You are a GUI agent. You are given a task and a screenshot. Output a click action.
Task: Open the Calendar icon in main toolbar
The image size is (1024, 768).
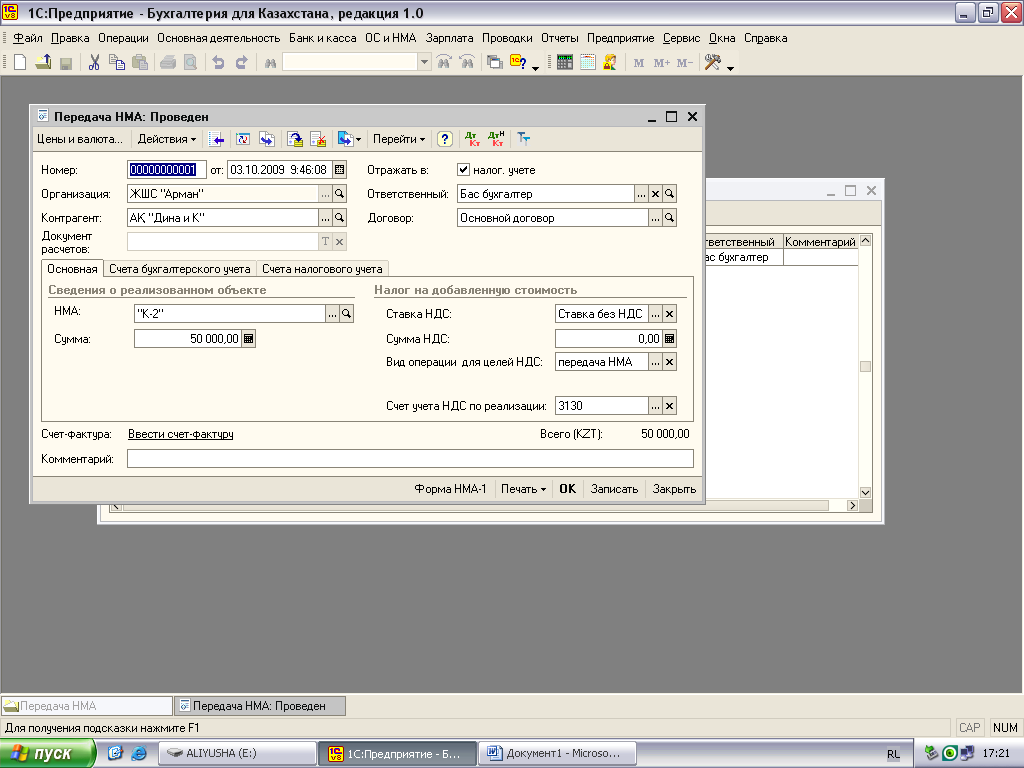[x=588, y=63]
